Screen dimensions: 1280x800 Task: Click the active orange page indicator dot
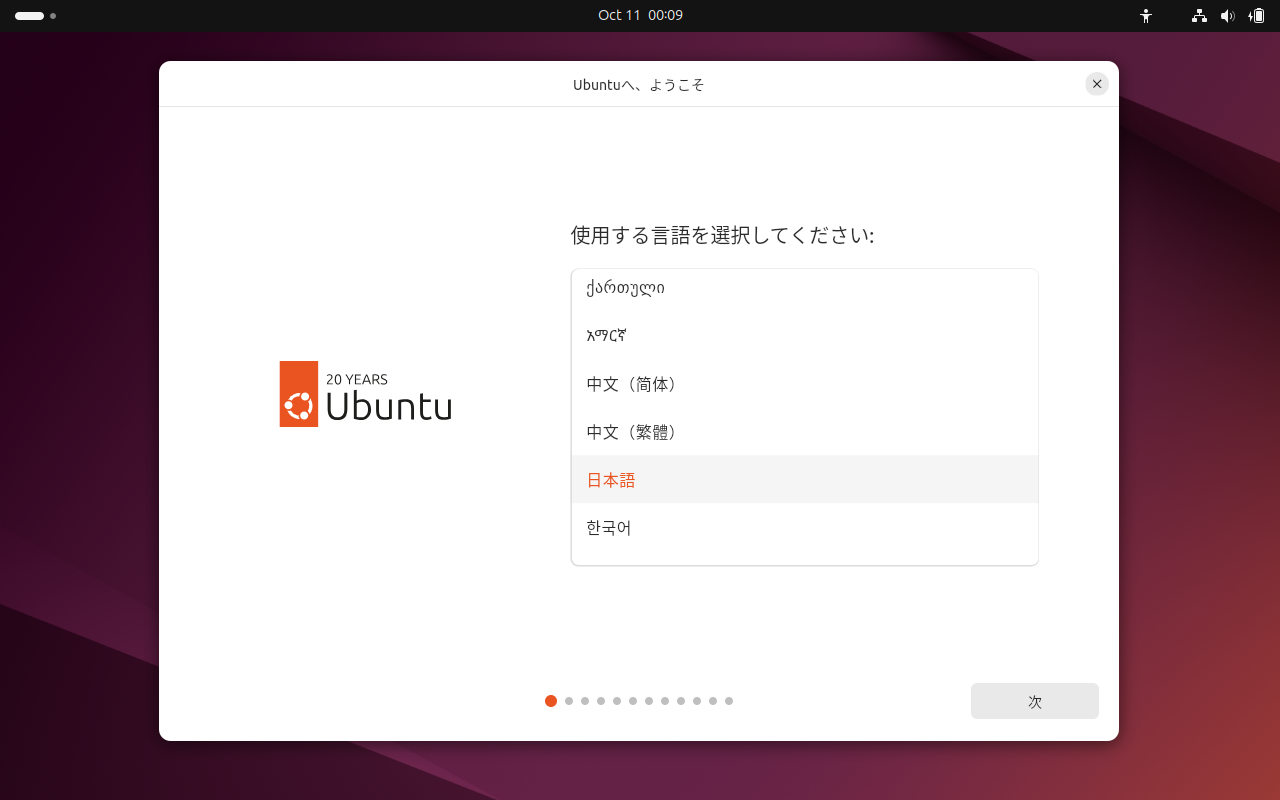point(551,701)
